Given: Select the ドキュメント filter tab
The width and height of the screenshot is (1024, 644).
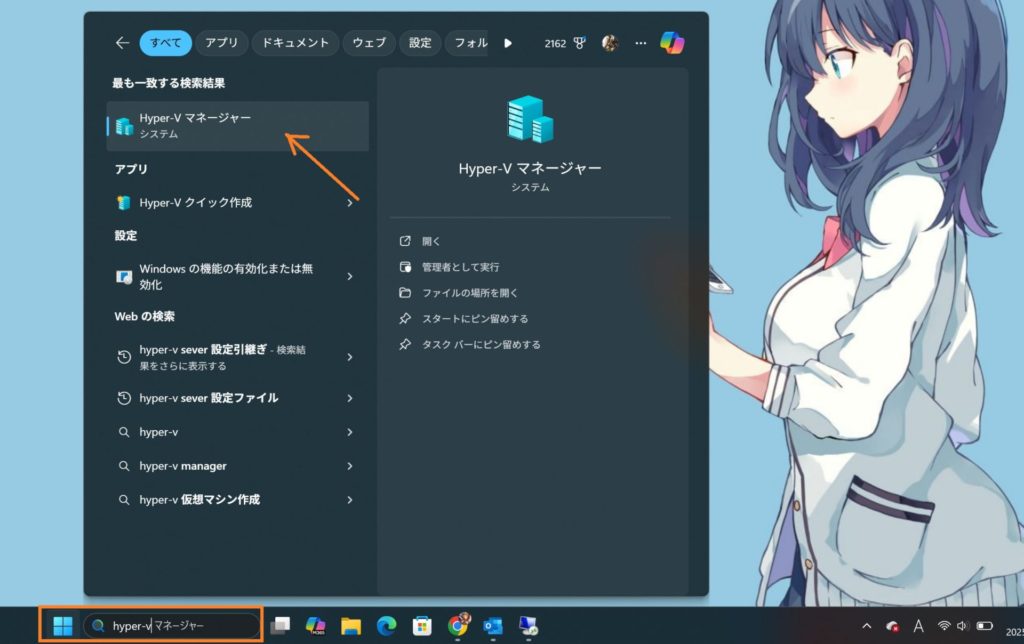Looking at the screenshot, I should pos(295,43).
